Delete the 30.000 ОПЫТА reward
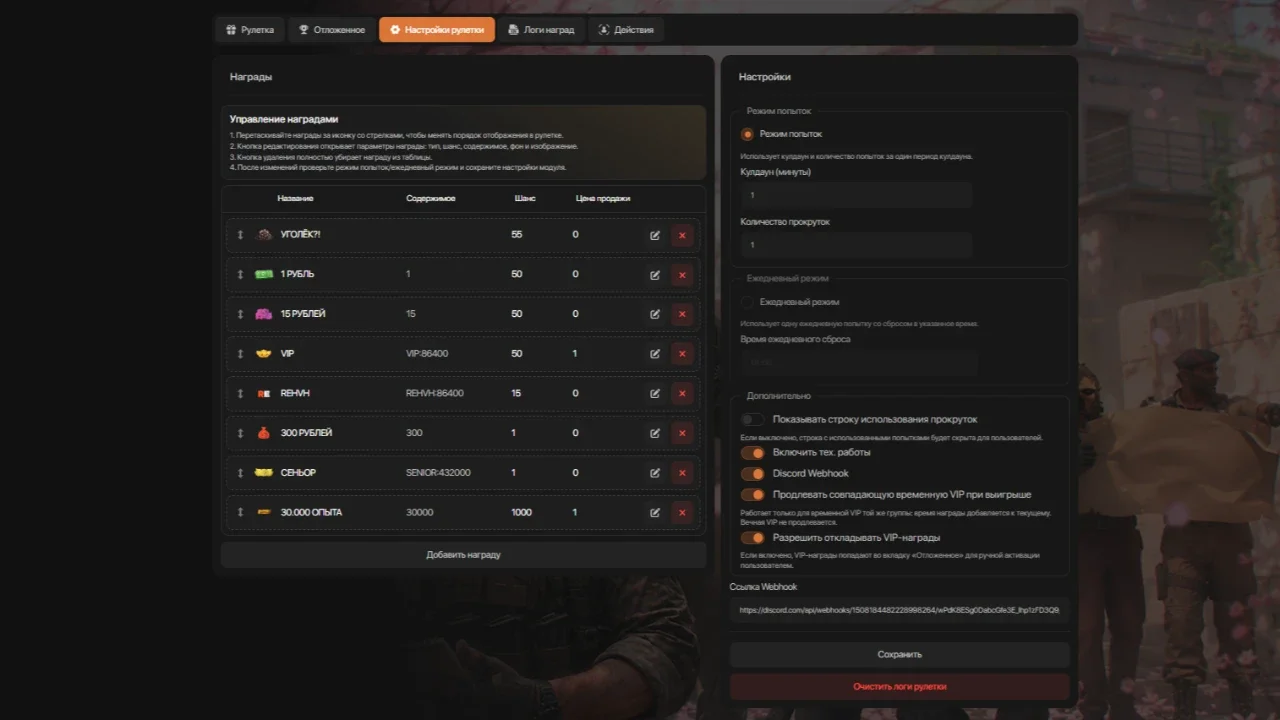This screenshot has height=720, width=1280. (x=682, y=513)
